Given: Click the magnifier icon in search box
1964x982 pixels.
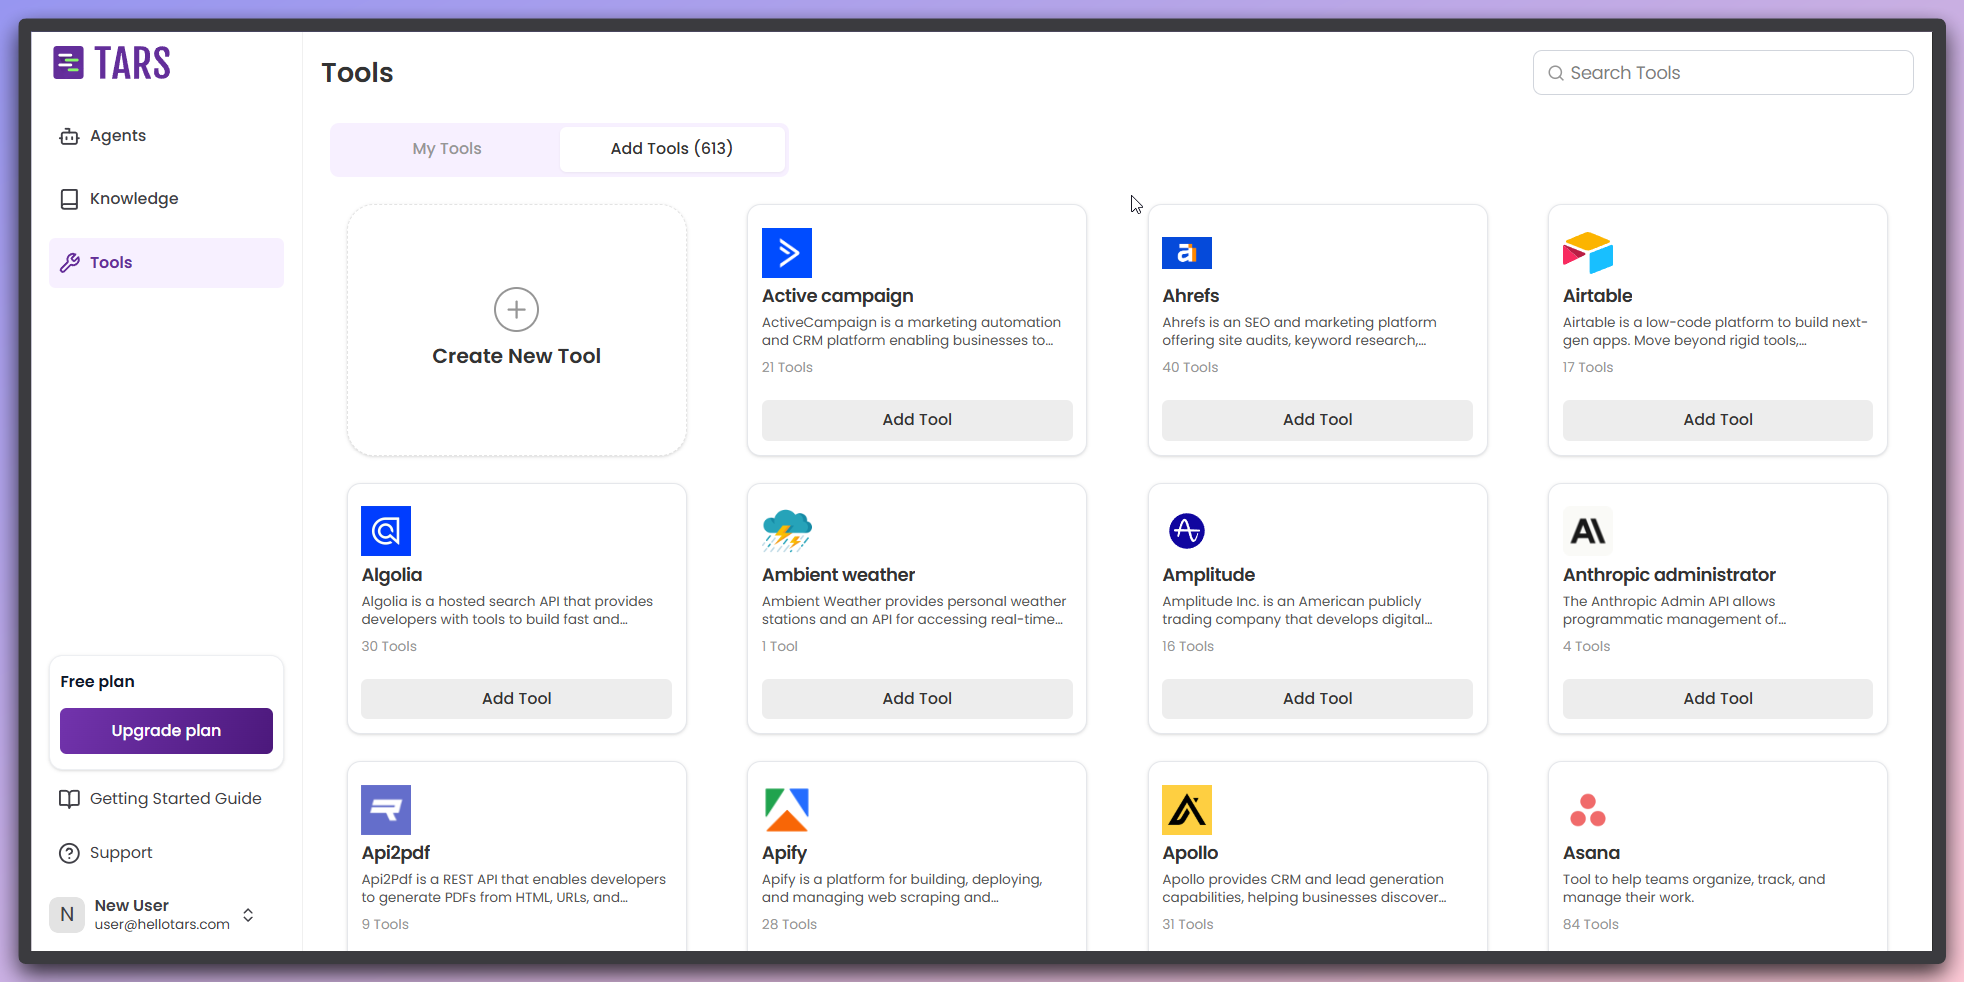Looking at the screenshot, I should coord(1556,73).
